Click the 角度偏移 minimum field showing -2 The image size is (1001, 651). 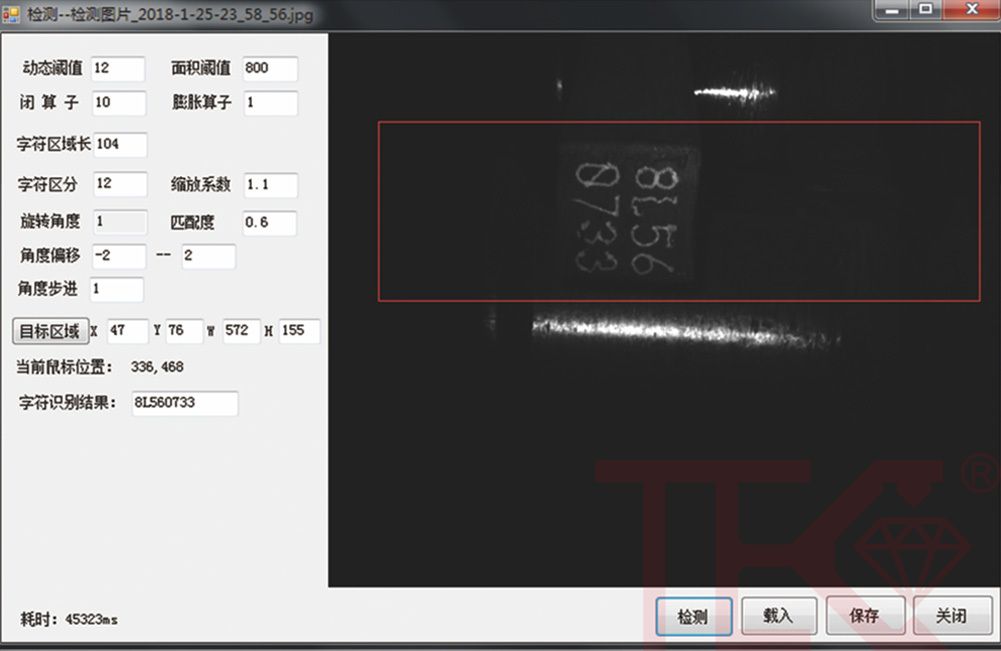118,256
